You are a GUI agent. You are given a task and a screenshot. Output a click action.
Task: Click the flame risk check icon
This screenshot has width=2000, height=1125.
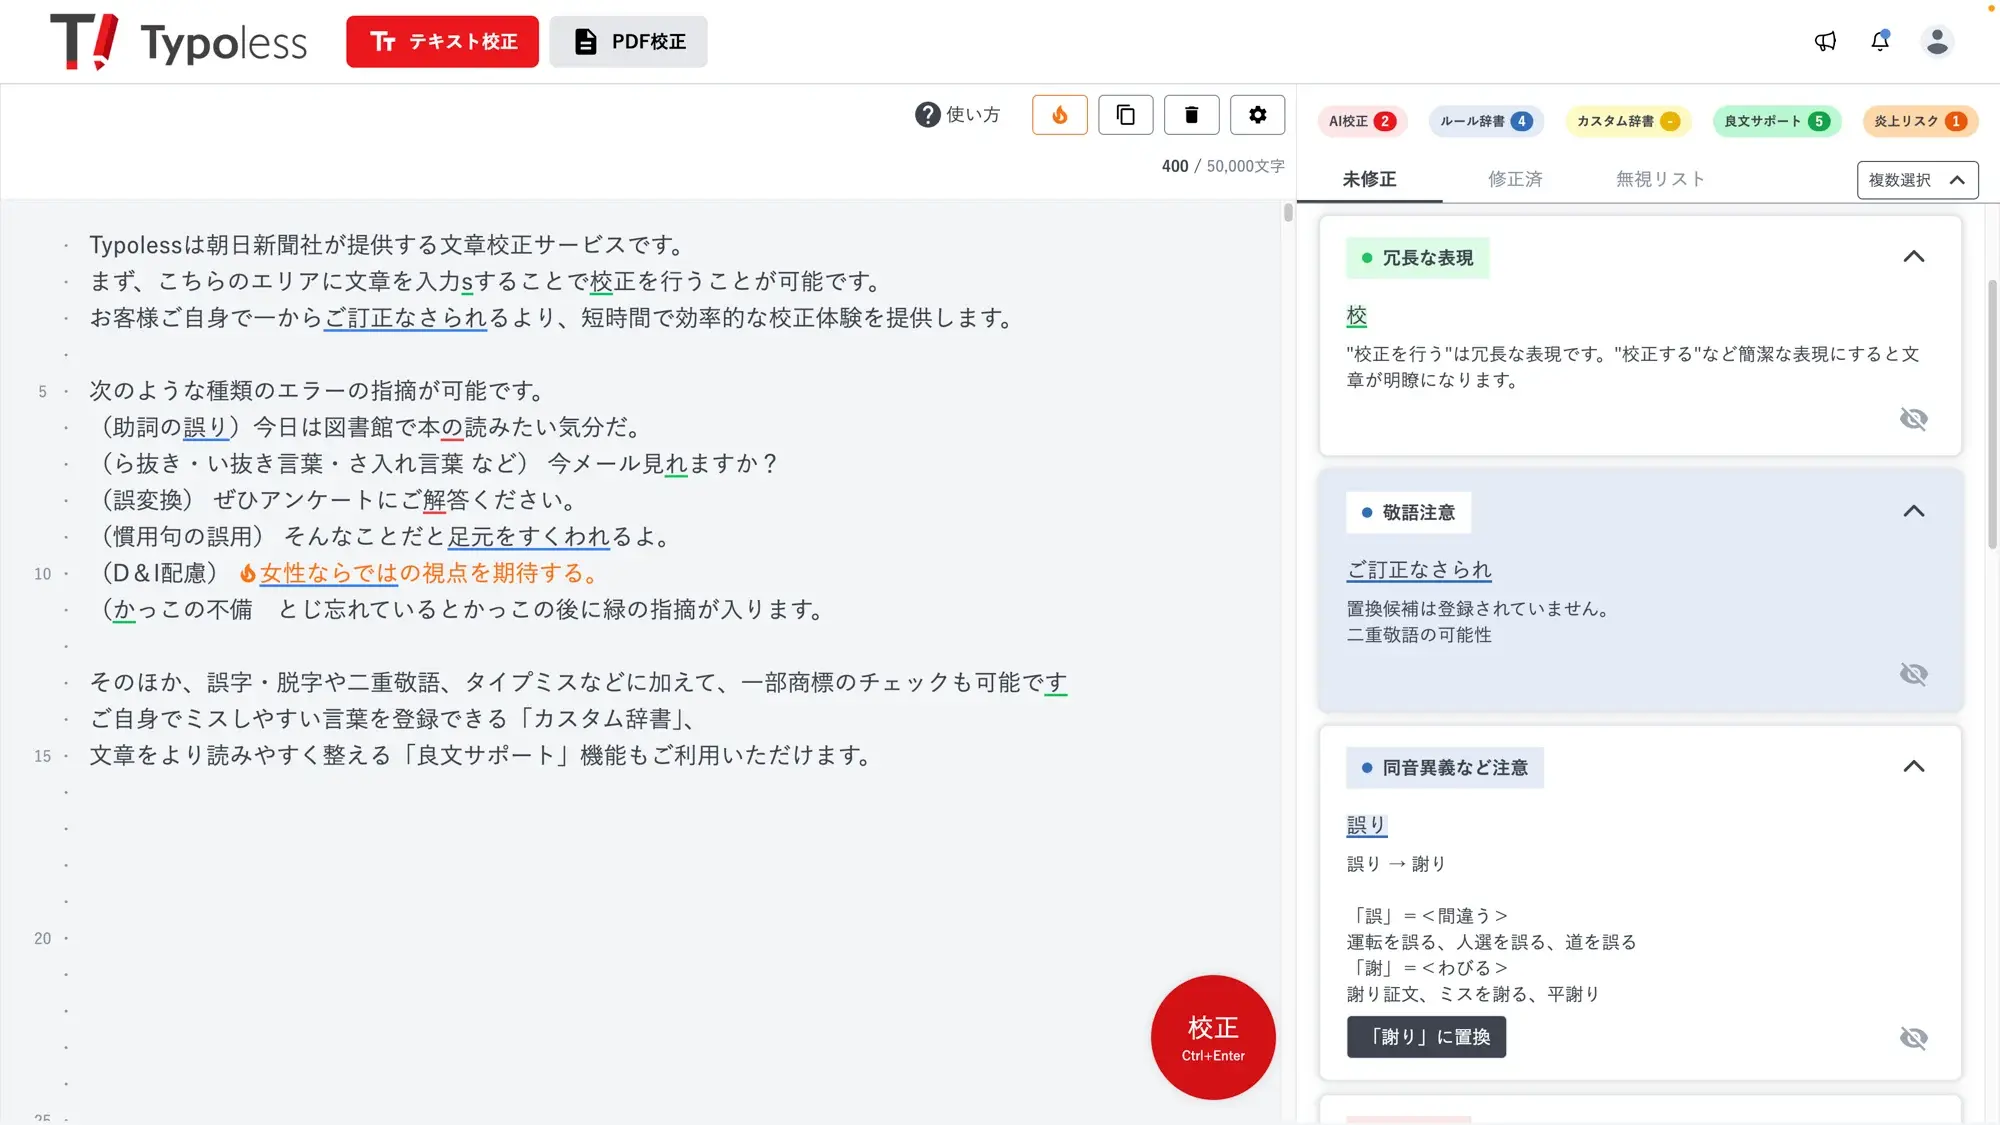click(x=1059, y=115)
